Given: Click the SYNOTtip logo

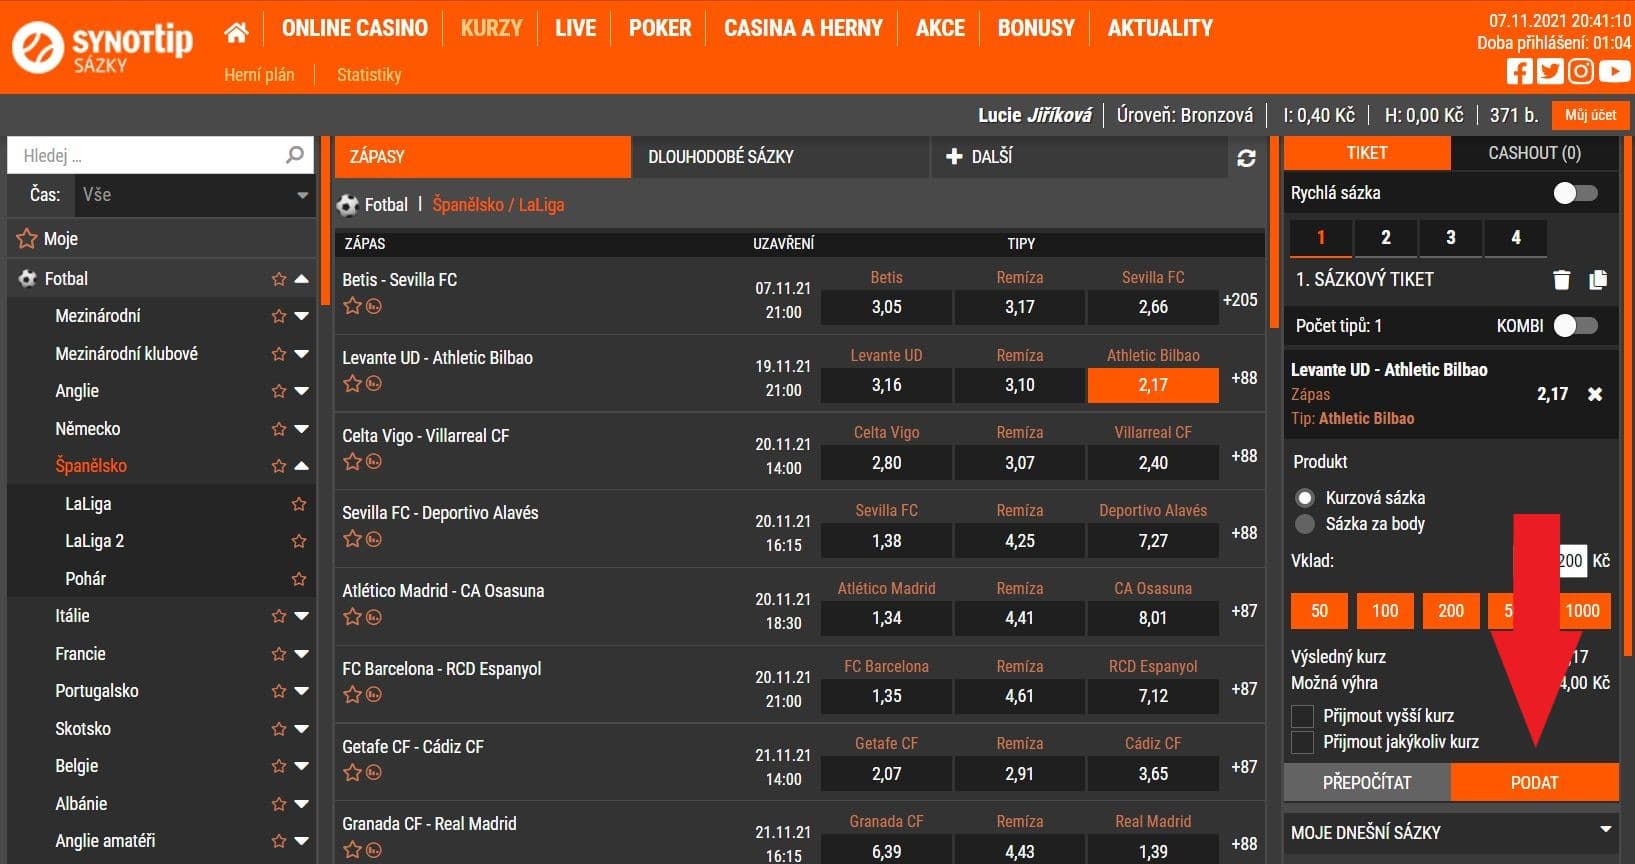Looking at the screenshot, I should point(102,48).
